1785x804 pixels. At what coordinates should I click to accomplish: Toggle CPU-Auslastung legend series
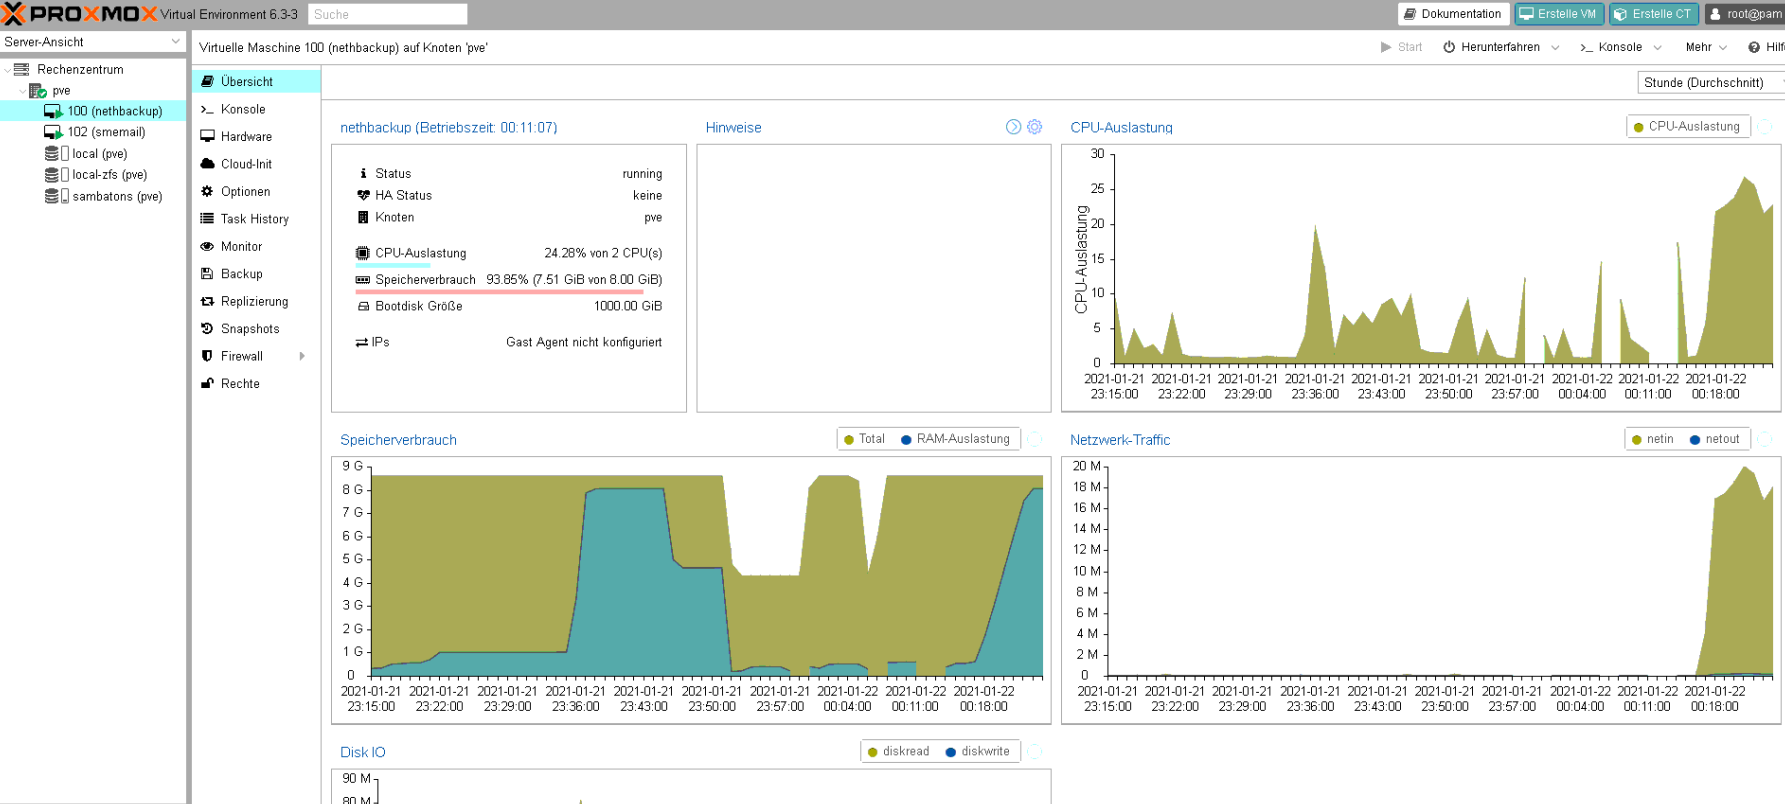click(x=1687, y=127)
